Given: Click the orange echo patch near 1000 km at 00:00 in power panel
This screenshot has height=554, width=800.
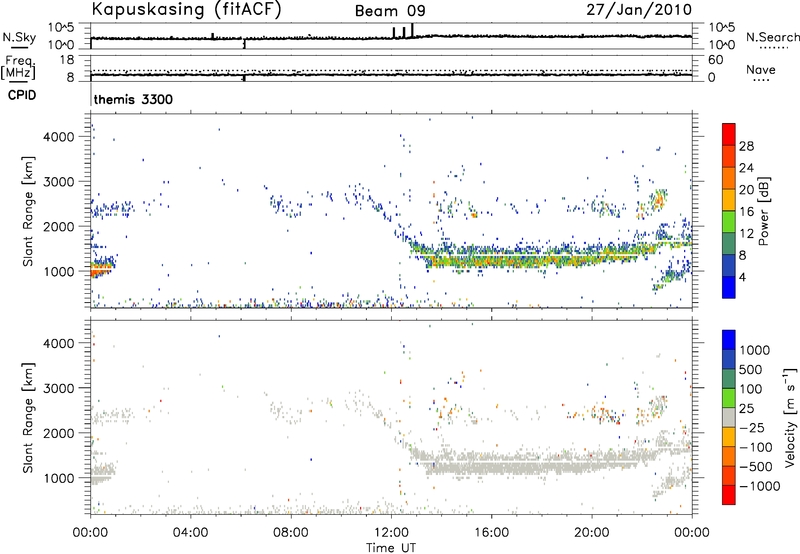Looking at the screenshot, I should [x=99, y=269].
